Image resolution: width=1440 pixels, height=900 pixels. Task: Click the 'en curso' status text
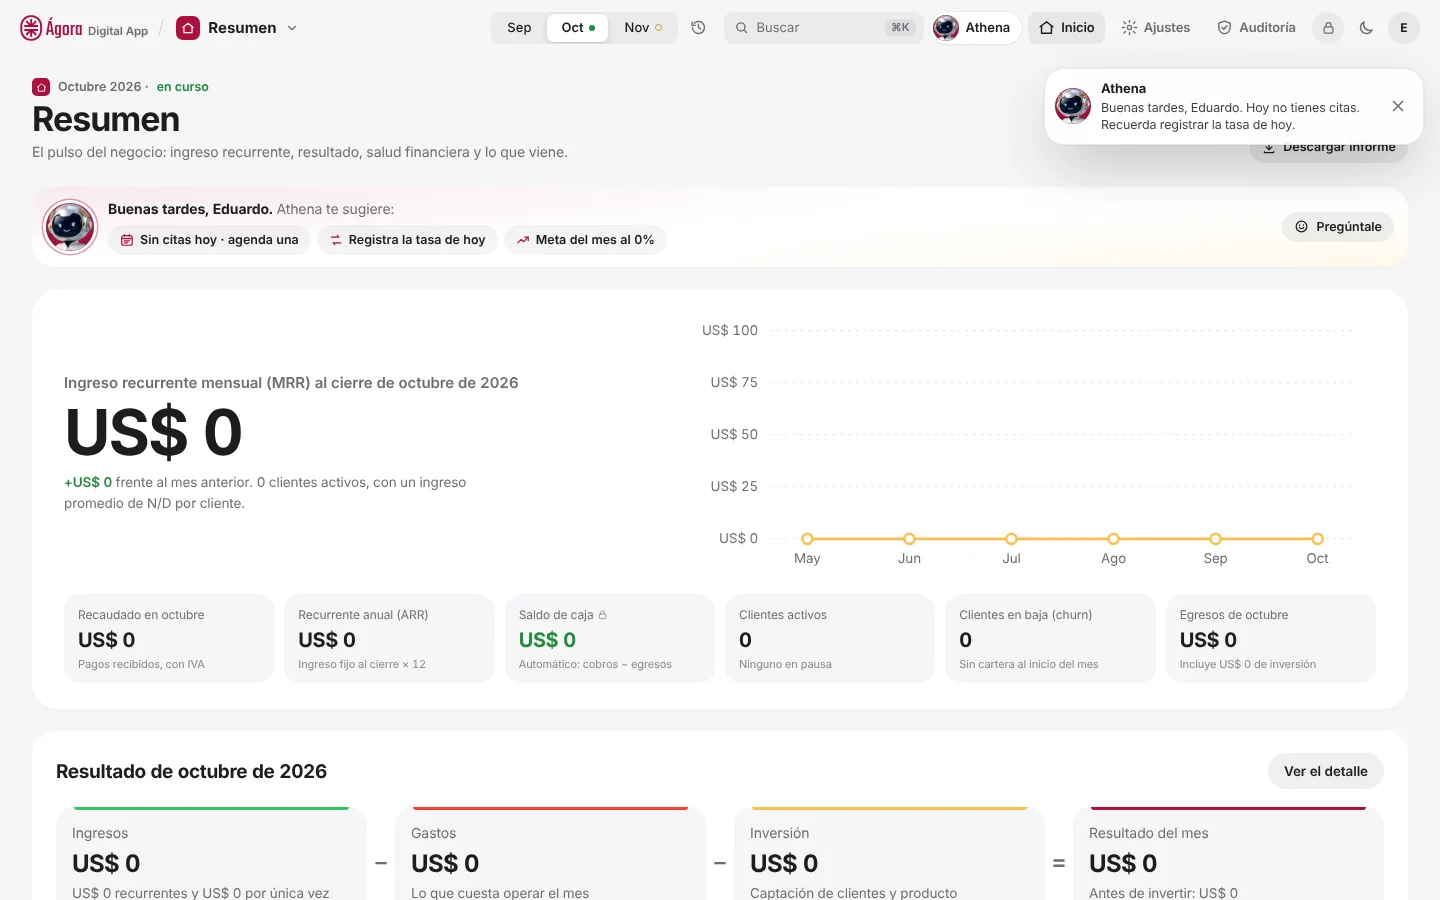(183, 87)
